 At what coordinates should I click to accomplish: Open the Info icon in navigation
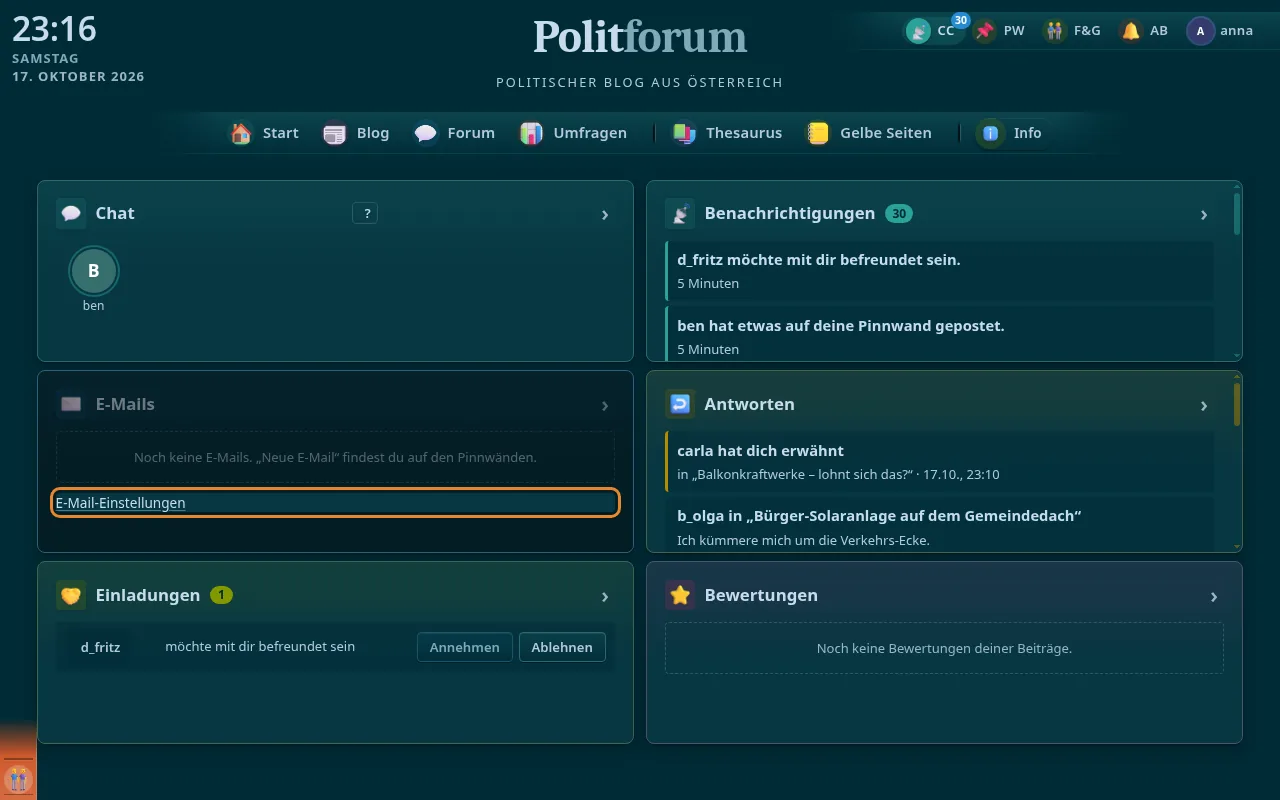click(991, 133)
